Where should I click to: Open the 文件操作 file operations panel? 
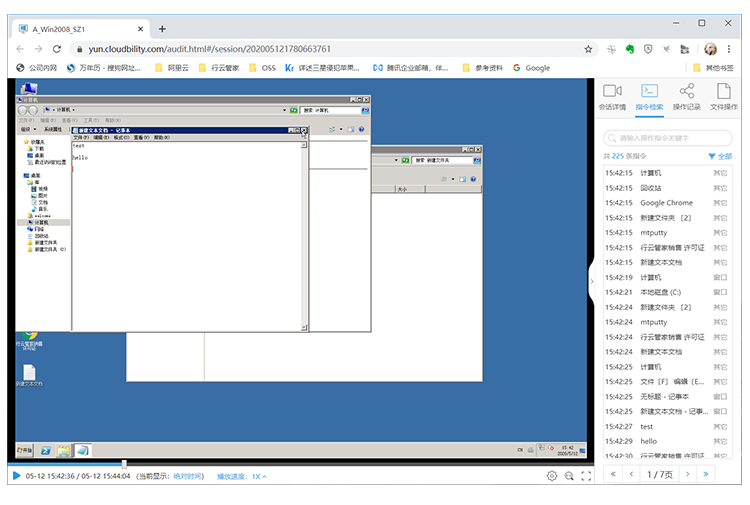pyautogui.click(x=723, y=97)
